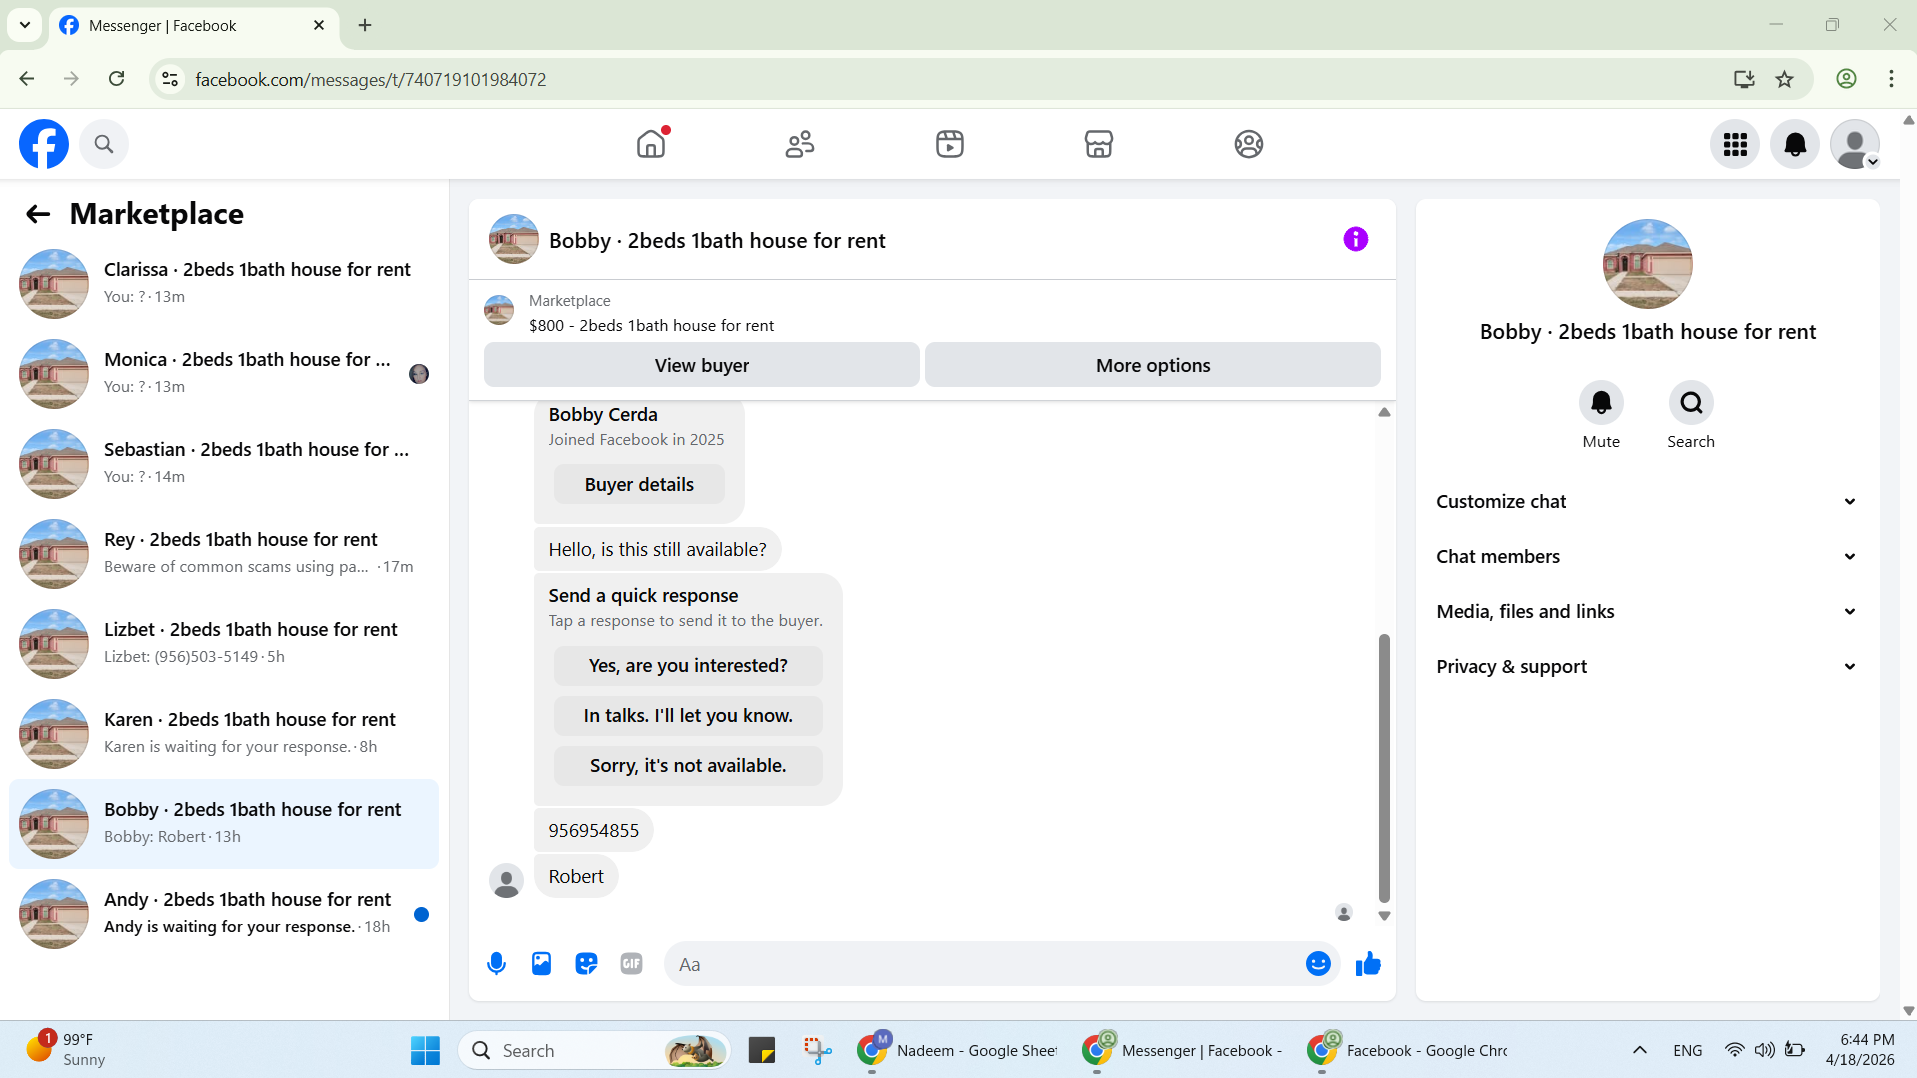Attach a photo using the image icon
Image resolution: width=1917 pixels, height=1078 pixels.
point(541,964)
